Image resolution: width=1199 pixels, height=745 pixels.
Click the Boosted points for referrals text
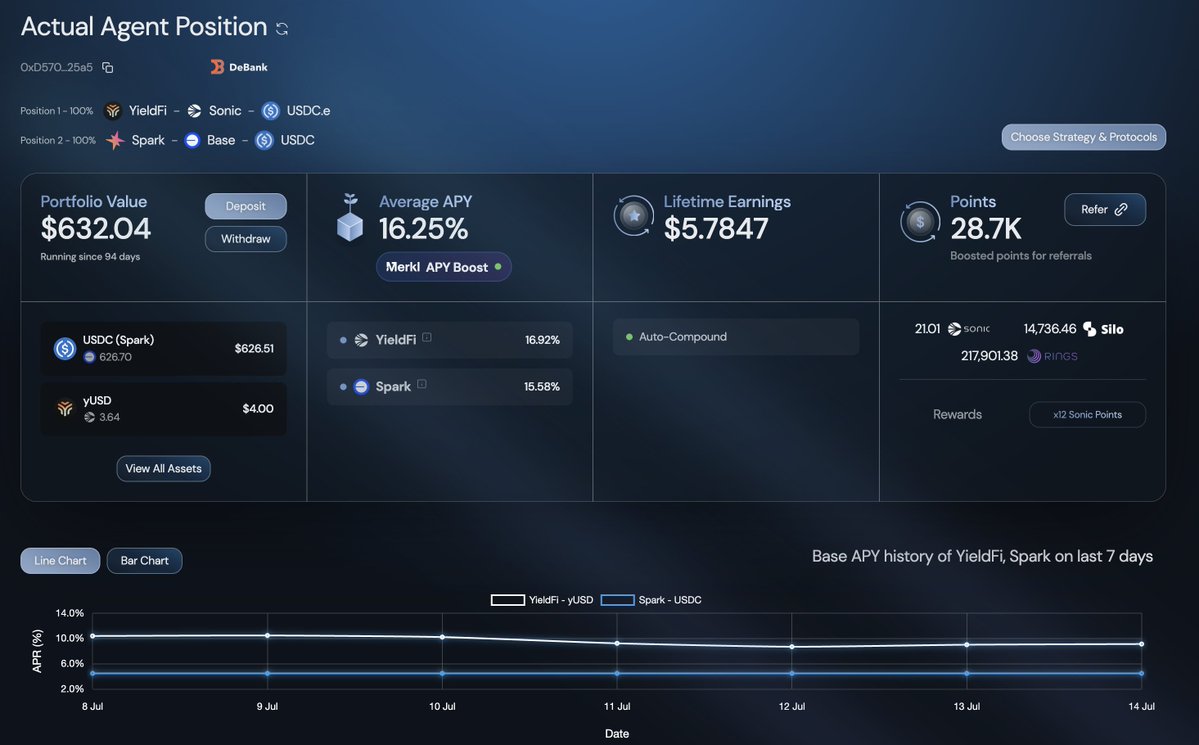click(1021, 256)
